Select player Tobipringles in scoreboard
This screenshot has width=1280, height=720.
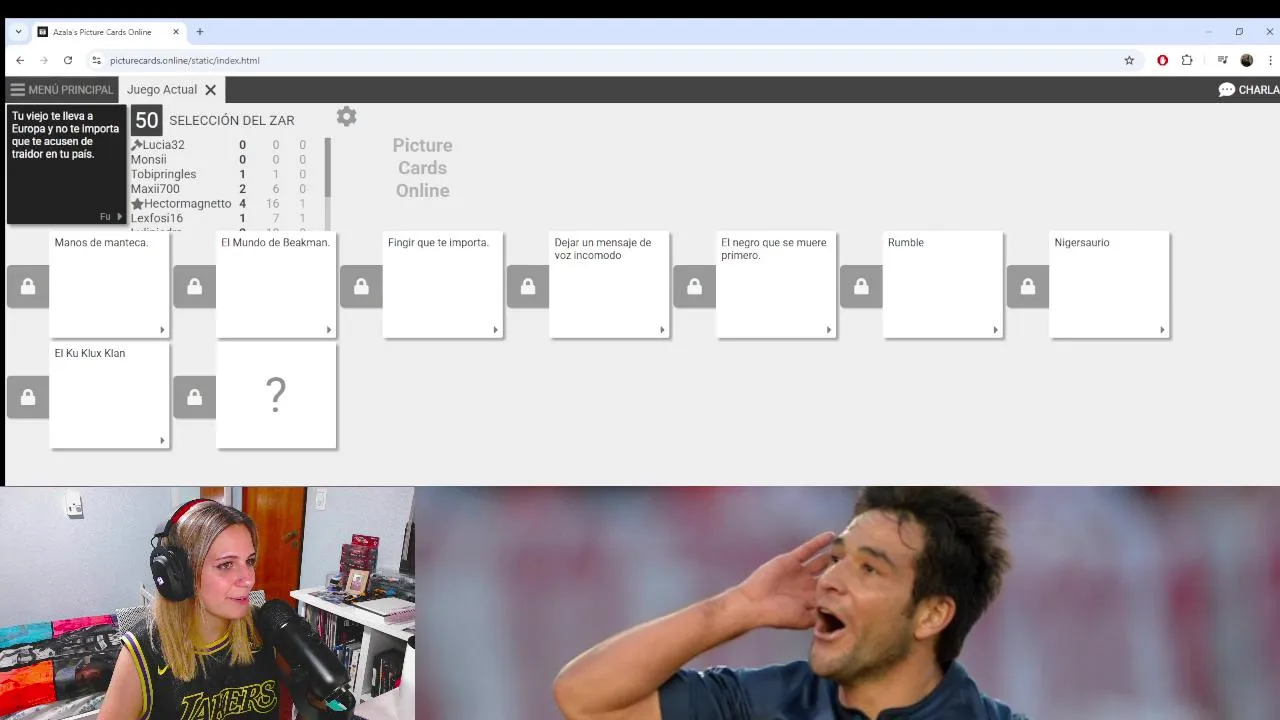click(163, 174)
